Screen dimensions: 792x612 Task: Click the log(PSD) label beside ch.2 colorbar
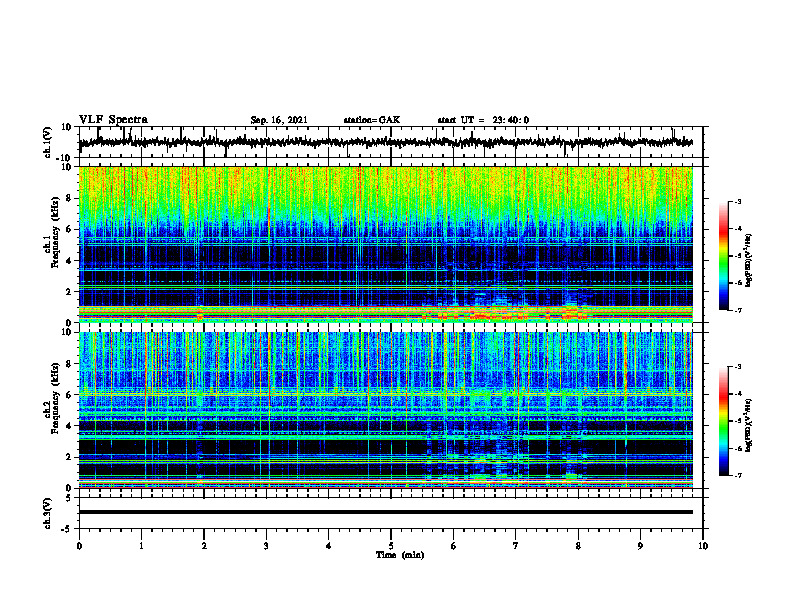pos(749,424)
